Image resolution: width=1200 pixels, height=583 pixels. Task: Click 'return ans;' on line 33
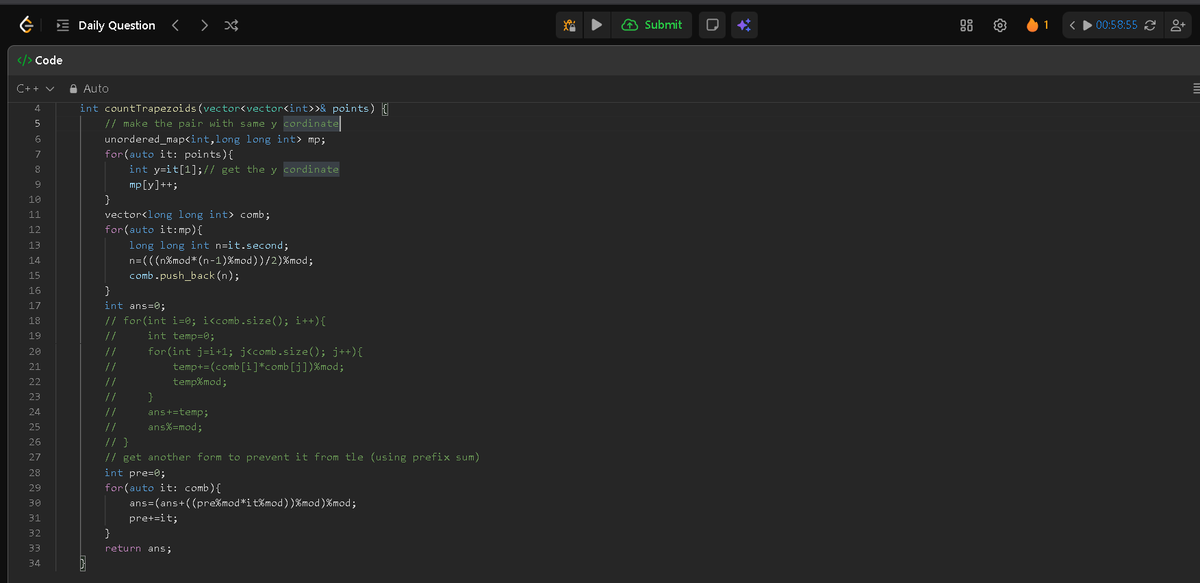pyautogui.click(x=138, y=548)
